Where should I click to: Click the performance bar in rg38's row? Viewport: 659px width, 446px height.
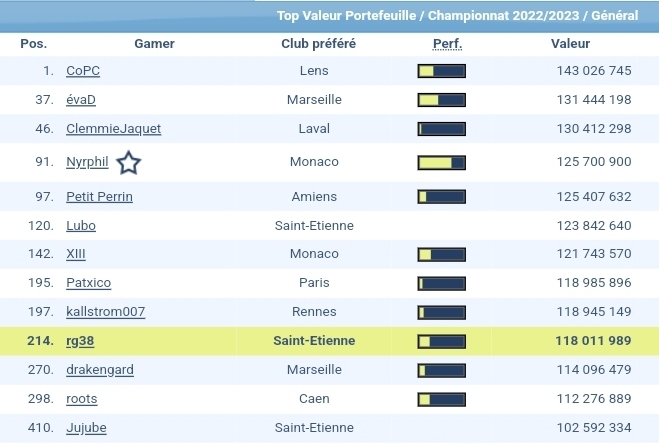[x=441, y=342]
